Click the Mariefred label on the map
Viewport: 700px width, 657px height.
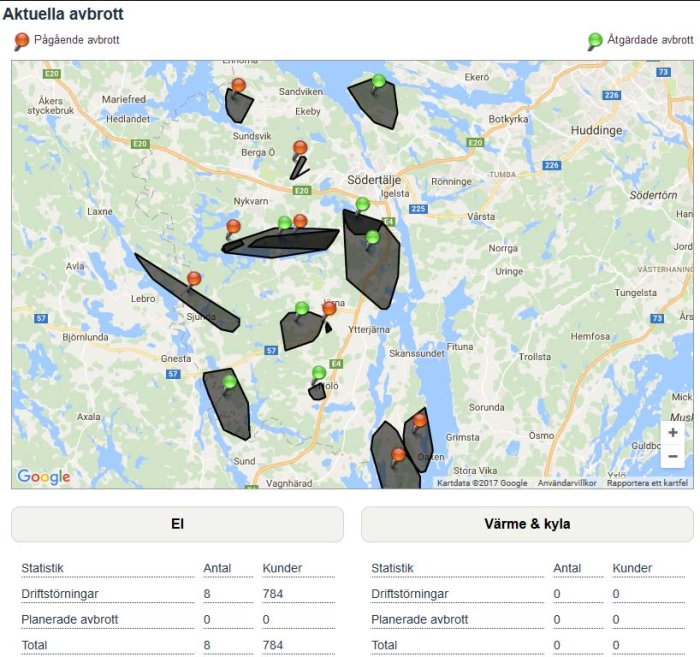click(x=124, y=99)
